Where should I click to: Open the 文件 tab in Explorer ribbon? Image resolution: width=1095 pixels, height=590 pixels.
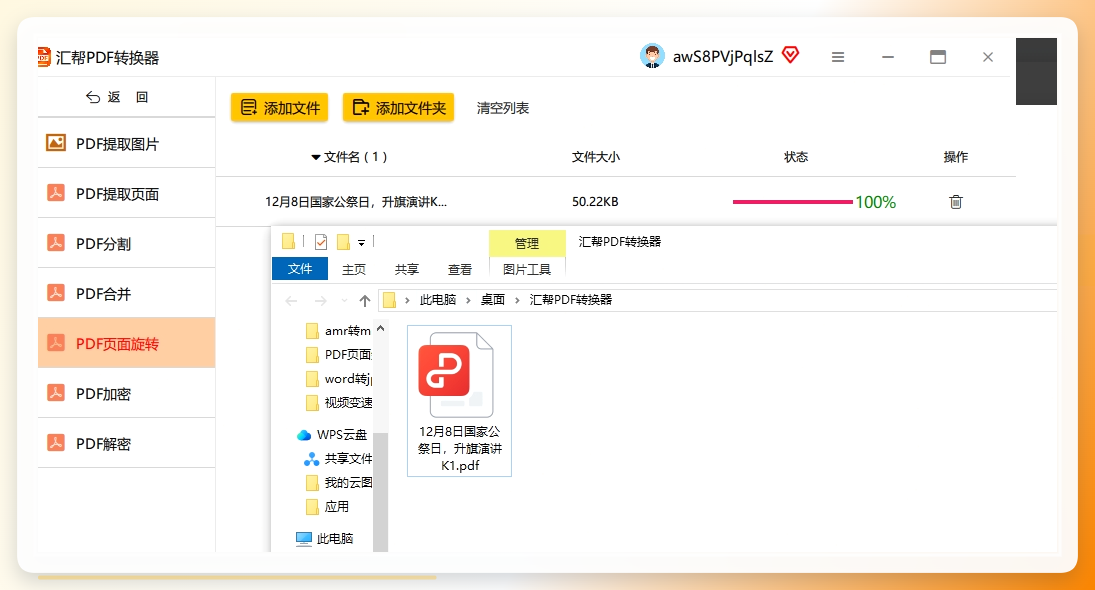tap(300, 269)
